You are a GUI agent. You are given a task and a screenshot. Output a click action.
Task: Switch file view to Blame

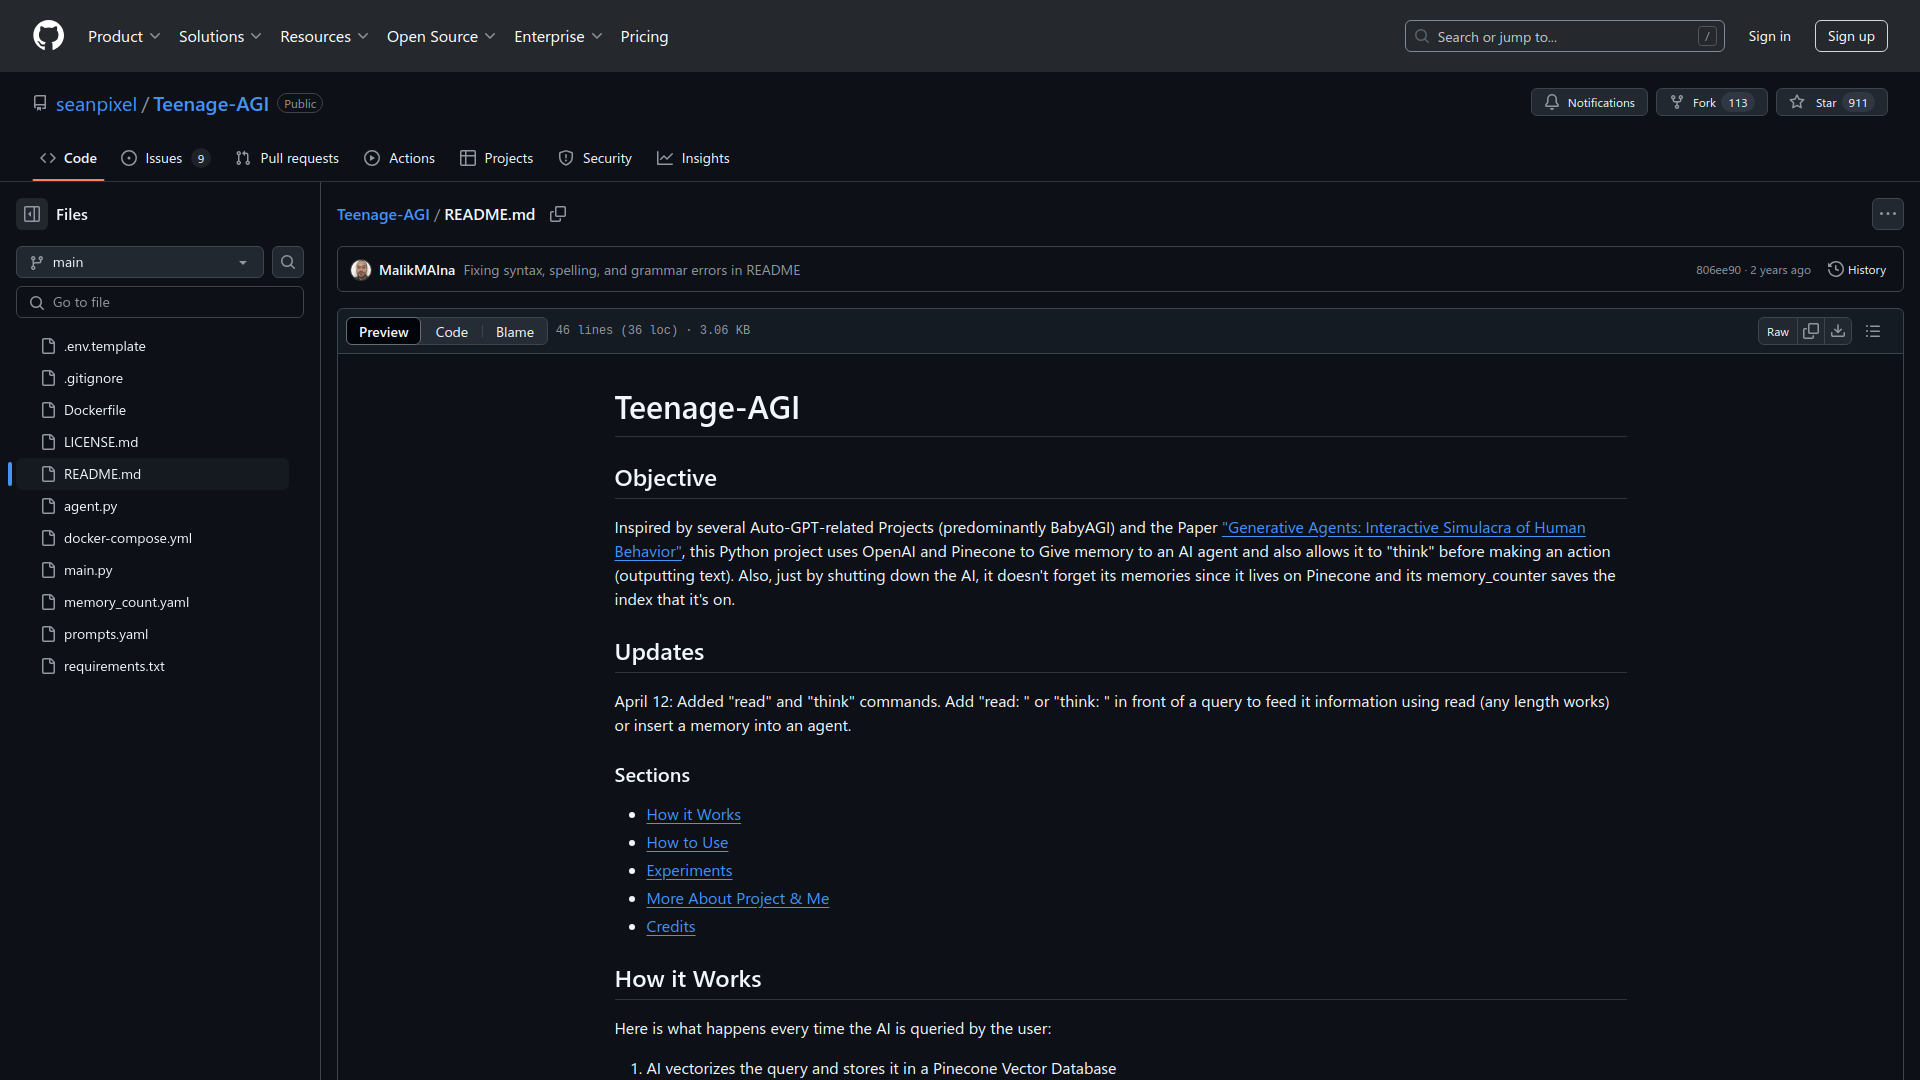[515, 331]
